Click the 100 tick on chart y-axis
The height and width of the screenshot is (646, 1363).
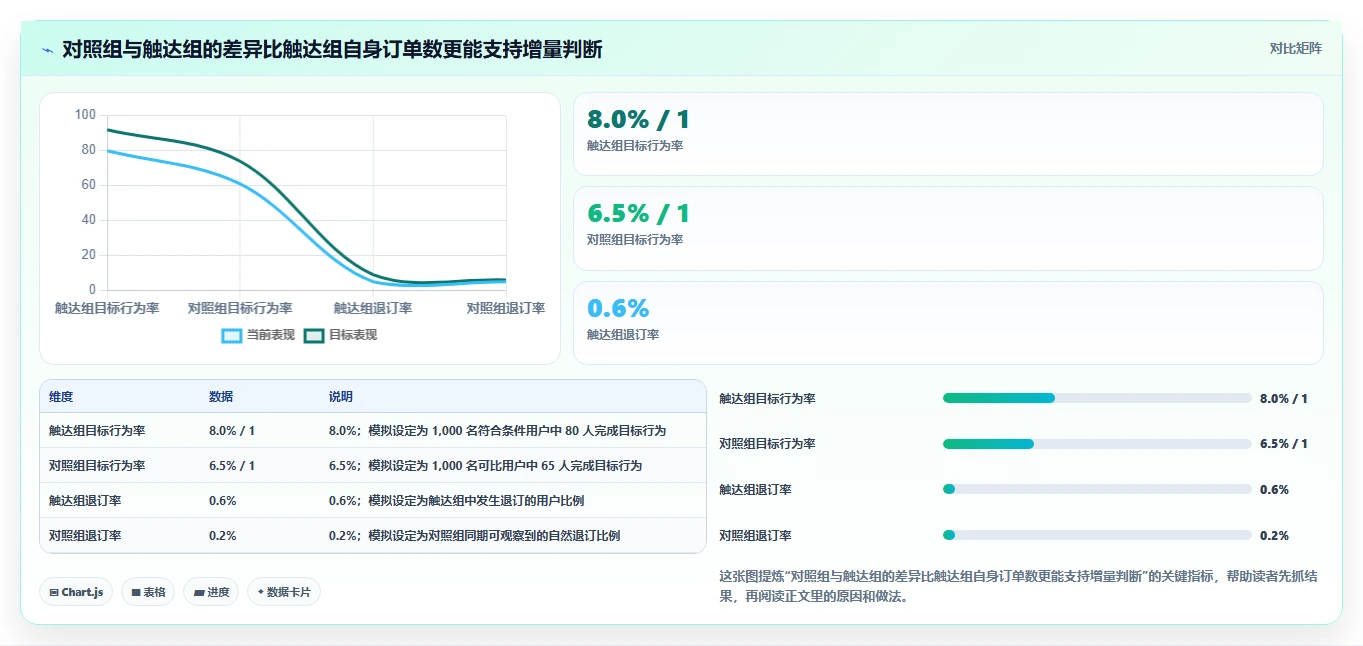pos(85,115)
